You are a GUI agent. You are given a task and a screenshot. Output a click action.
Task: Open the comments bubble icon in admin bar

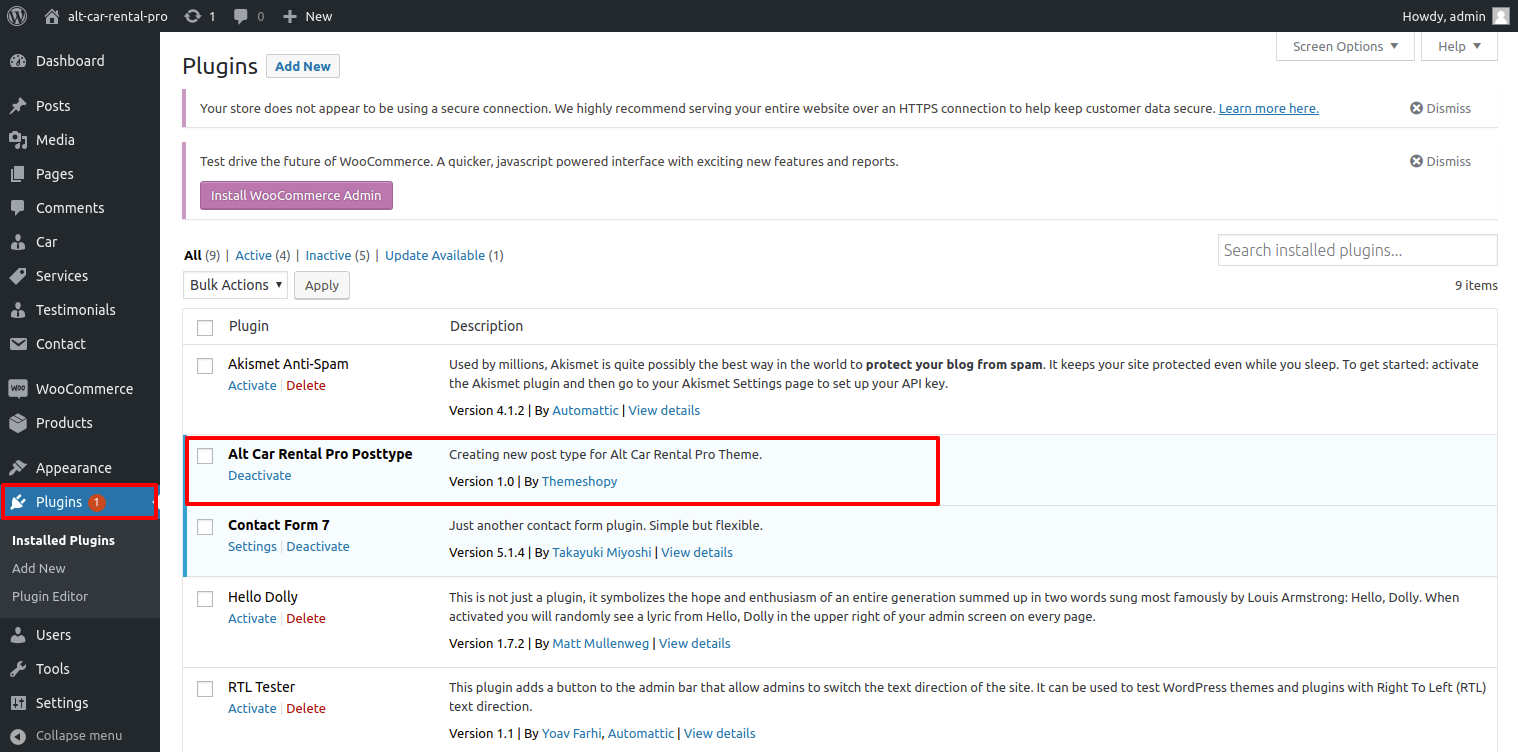[241, 16]
